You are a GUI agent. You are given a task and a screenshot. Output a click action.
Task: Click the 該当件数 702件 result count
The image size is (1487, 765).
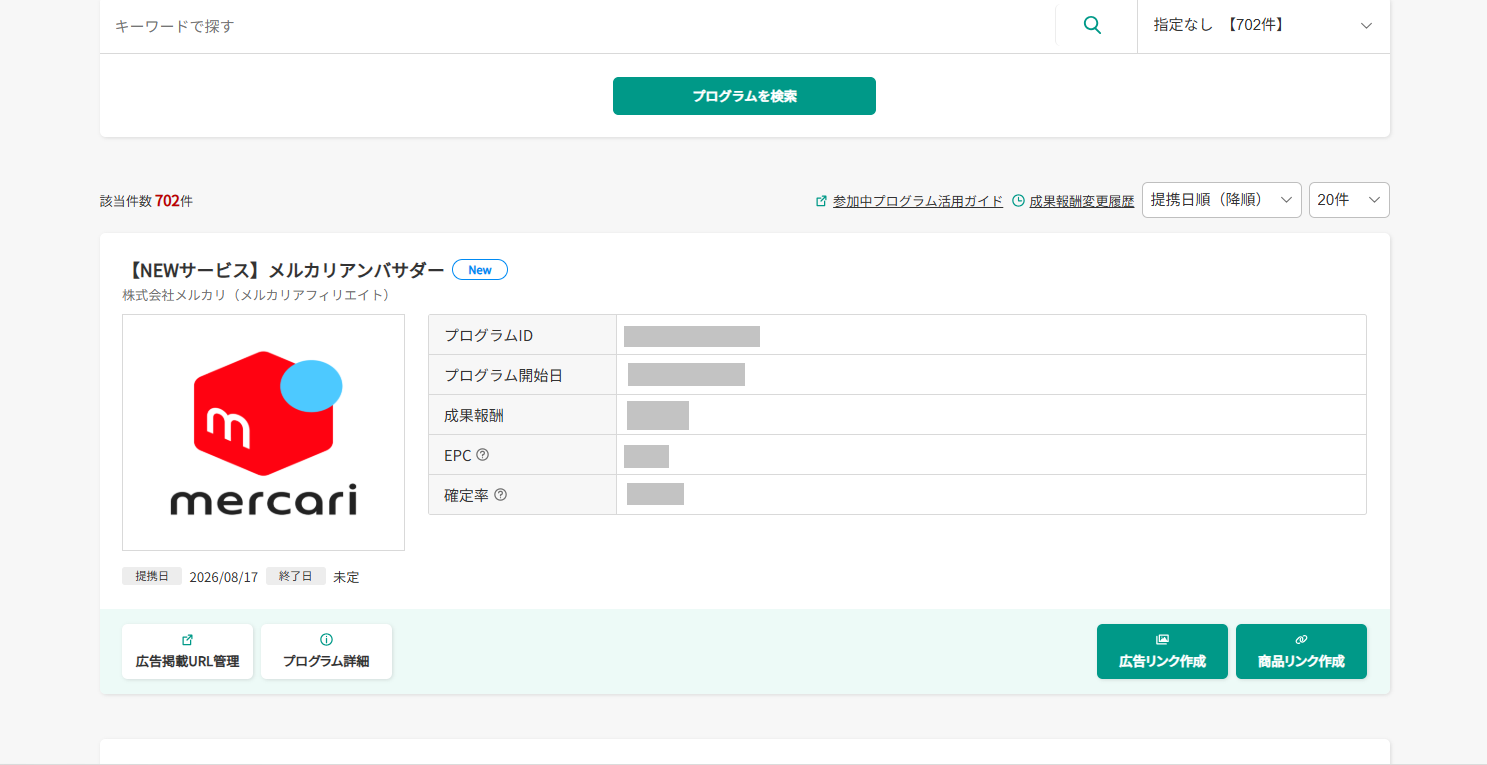146,201
